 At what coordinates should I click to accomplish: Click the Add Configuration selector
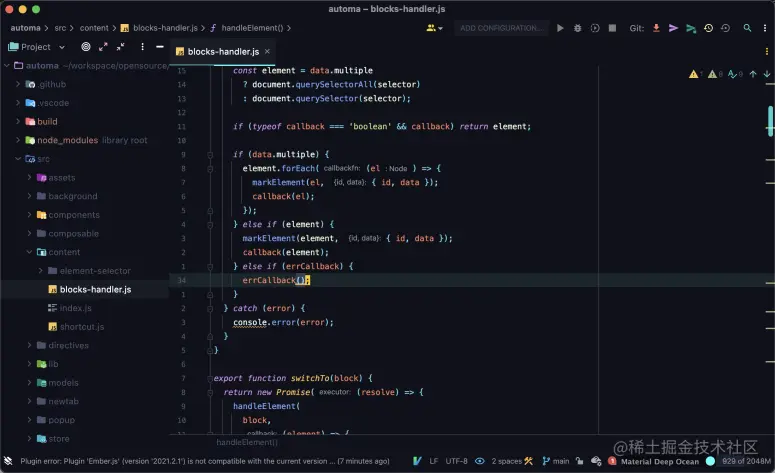501,28
